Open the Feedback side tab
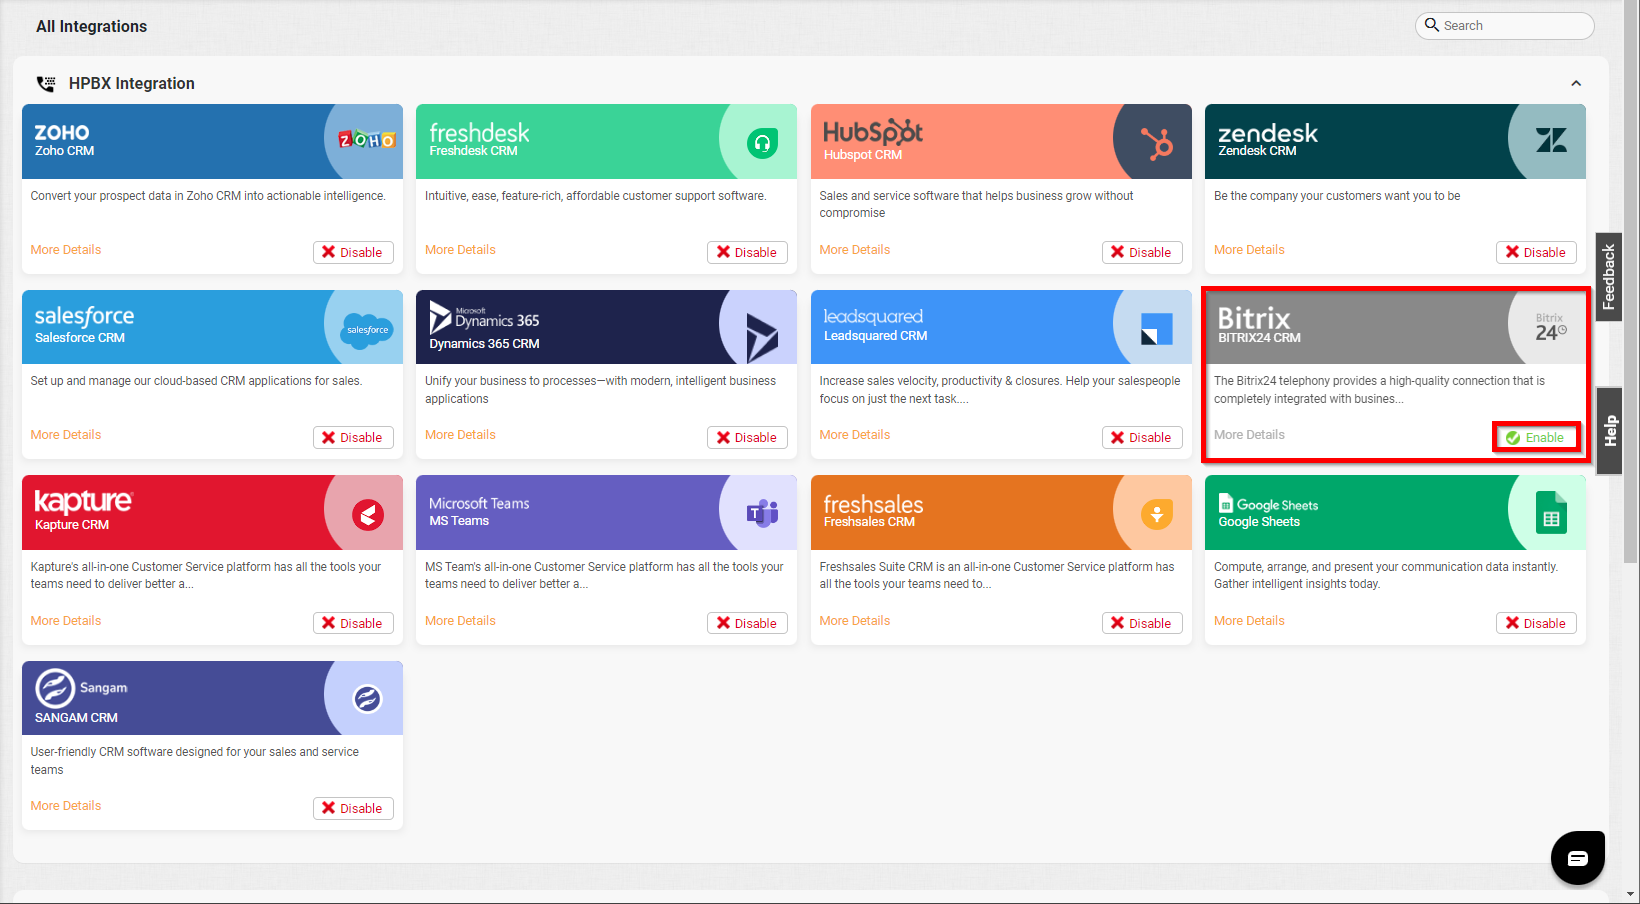The height and width of the screenshot is (904, 1640). point(1609,277)
